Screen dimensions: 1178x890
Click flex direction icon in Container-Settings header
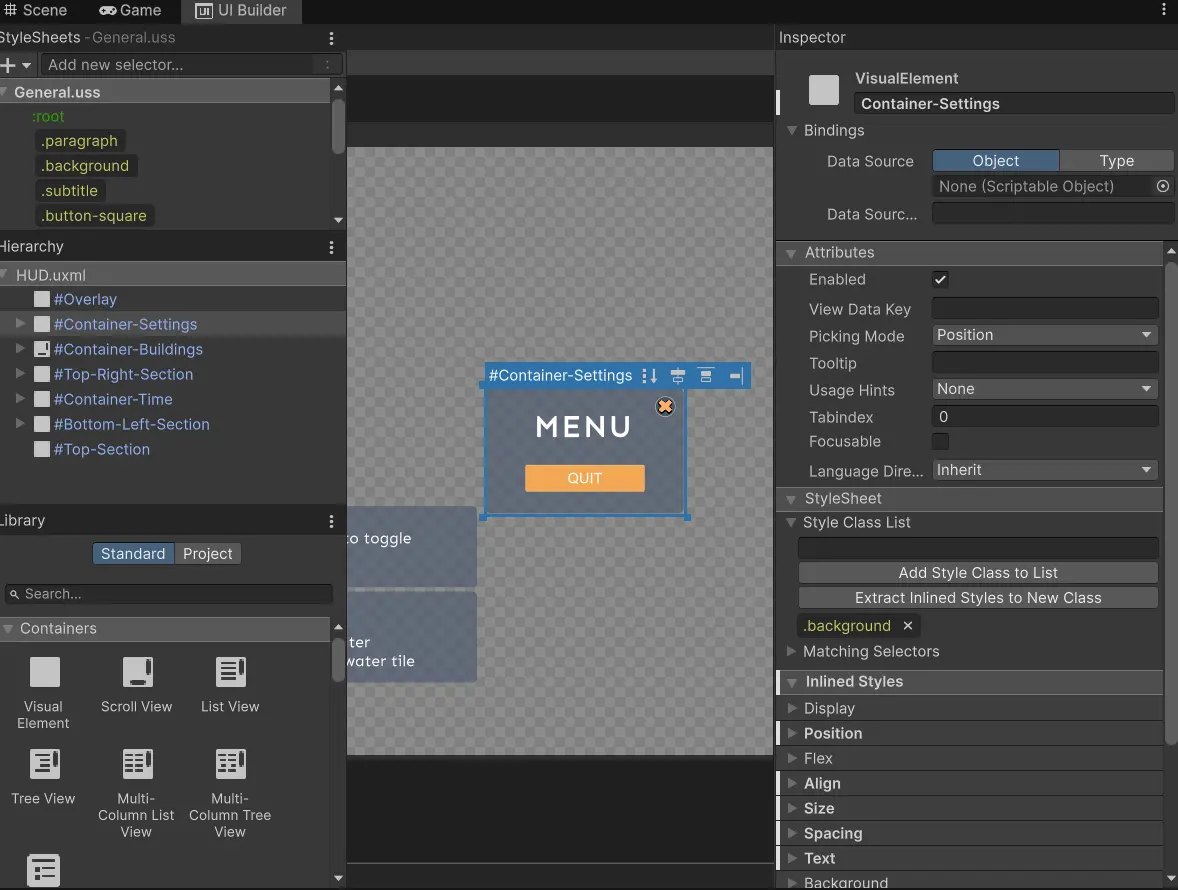click(650, 376)
